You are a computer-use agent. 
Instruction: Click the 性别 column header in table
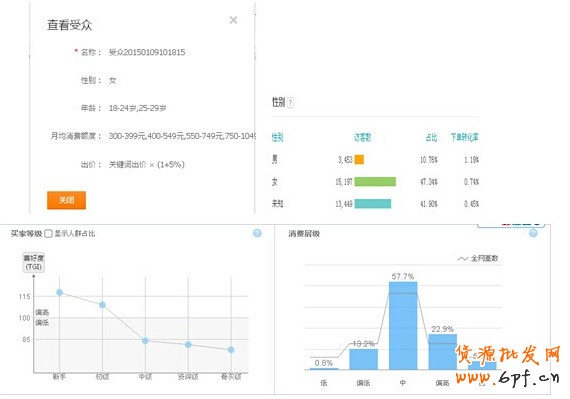277,137
